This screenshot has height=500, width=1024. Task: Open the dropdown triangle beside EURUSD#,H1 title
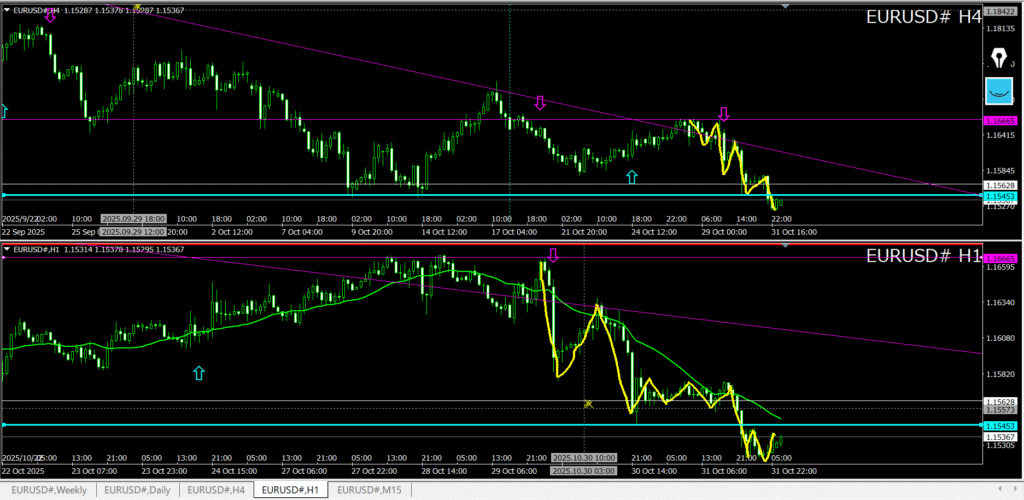click(7, 248)
